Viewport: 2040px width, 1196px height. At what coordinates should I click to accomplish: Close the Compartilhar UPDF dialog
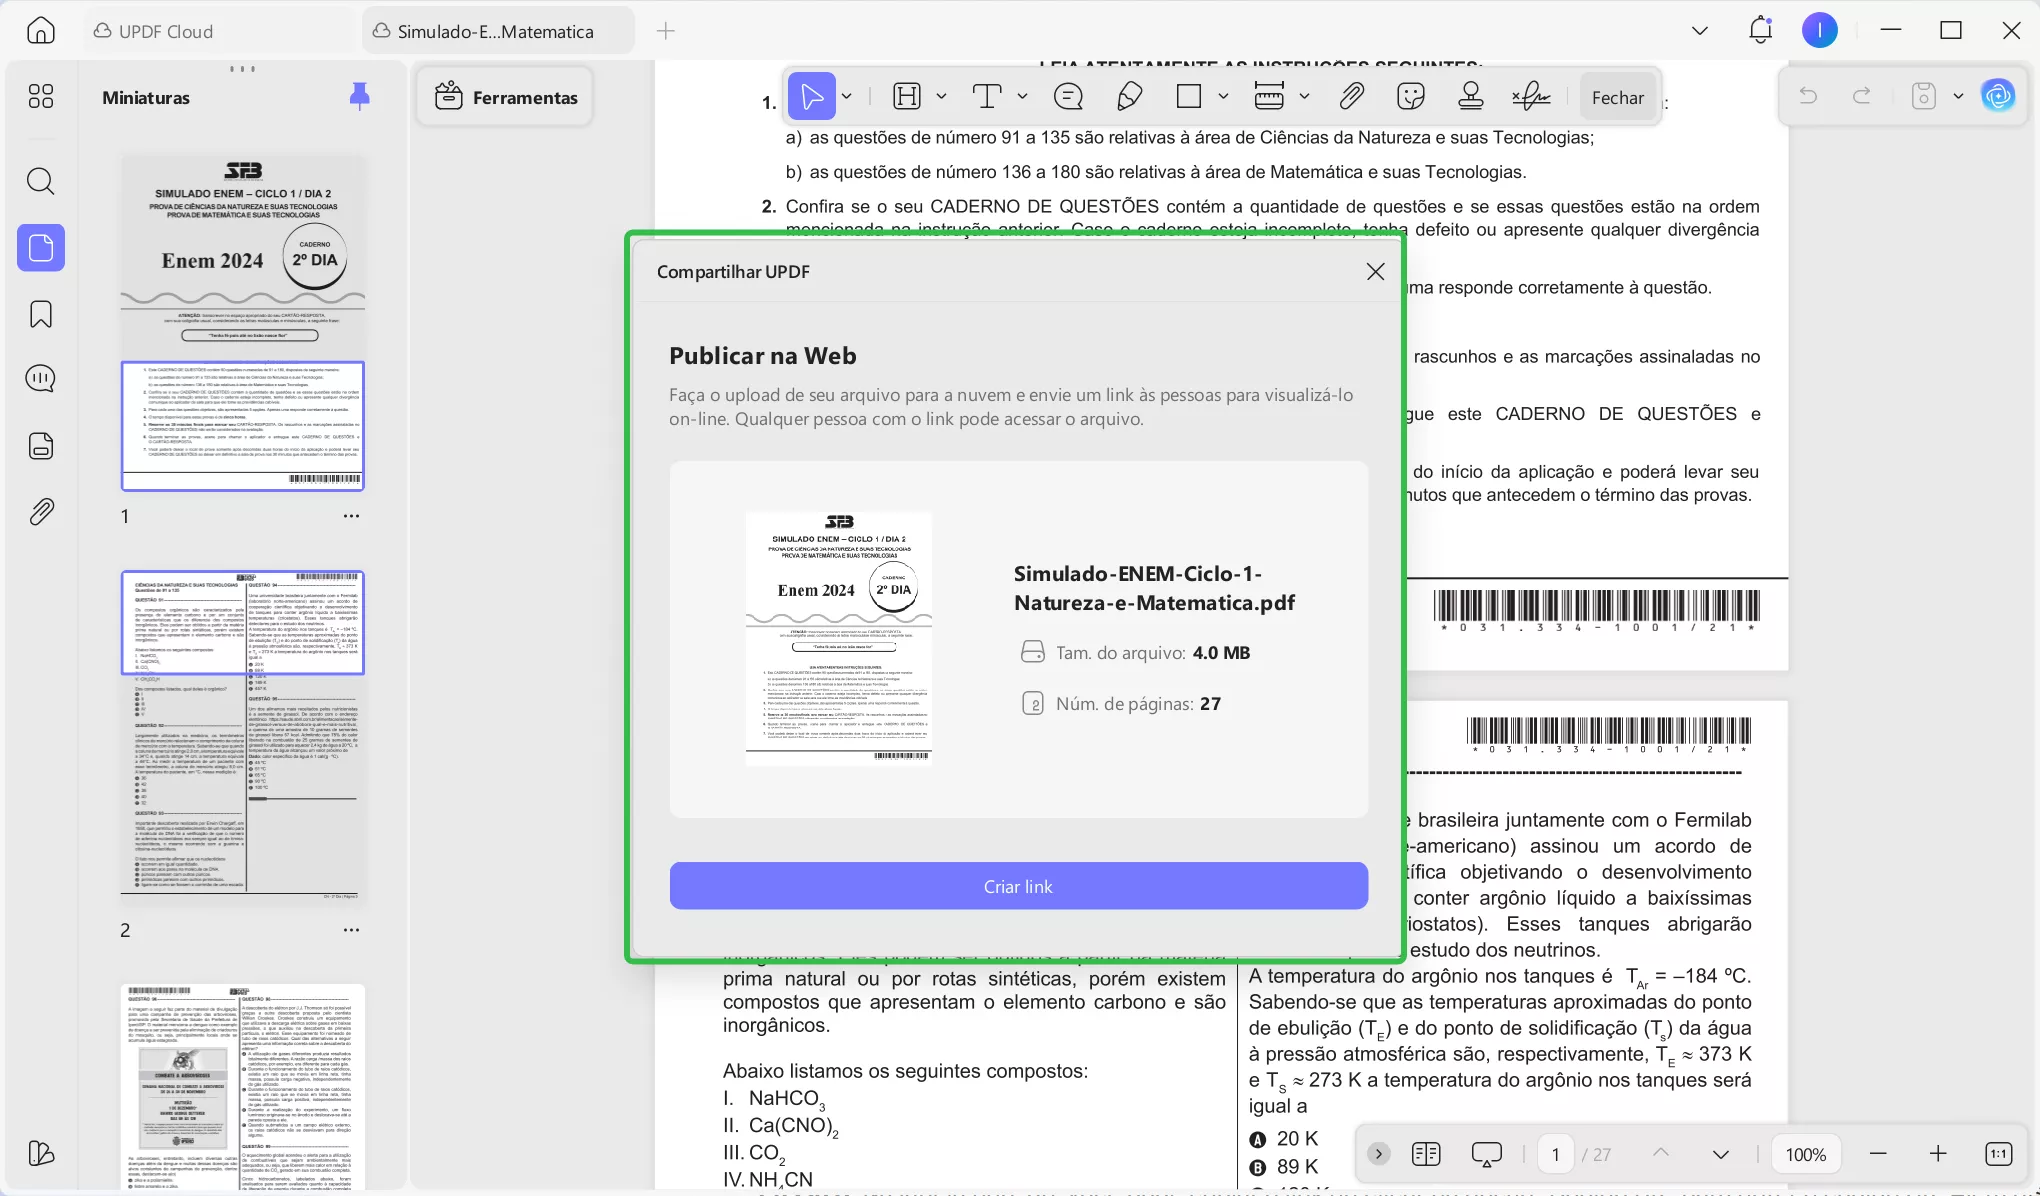[1375, 272]
